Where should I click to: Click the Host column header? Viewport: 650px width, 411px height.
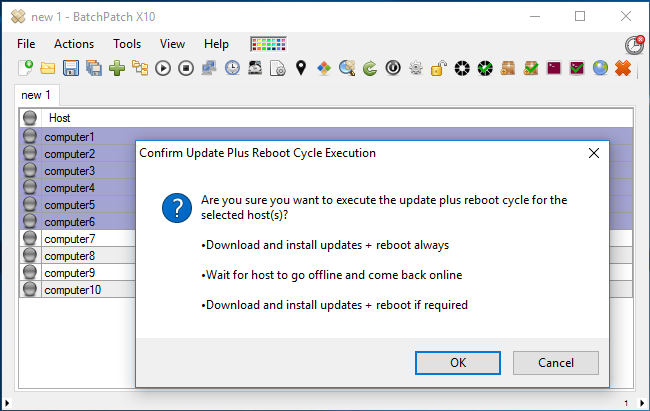click(60, 118)
